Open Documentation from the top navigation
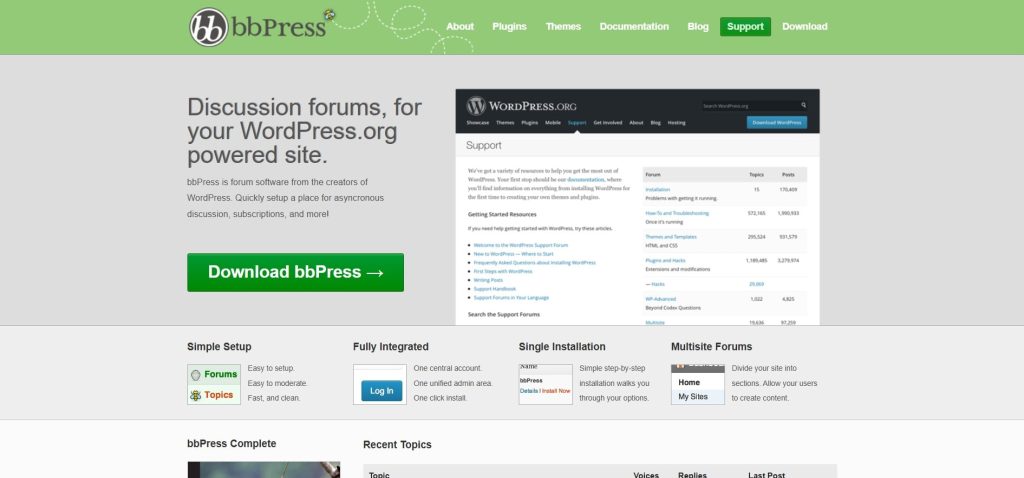1024x478 pixels. (x=634, y=27)
